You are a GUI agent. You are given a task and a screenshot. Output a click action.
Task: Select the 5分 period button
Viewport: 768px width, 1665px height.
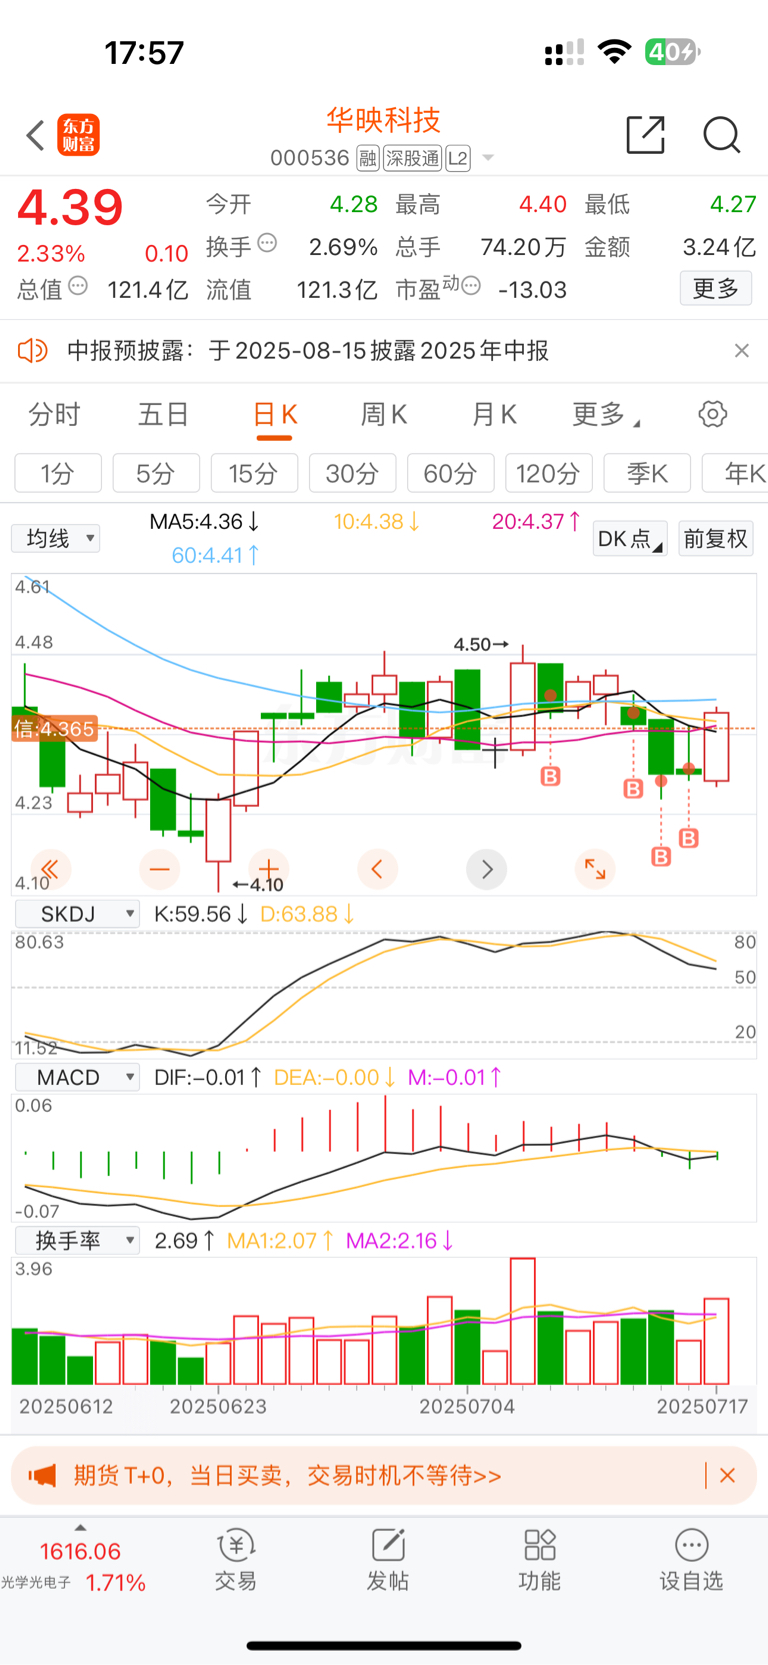click(x=156, y=473)
